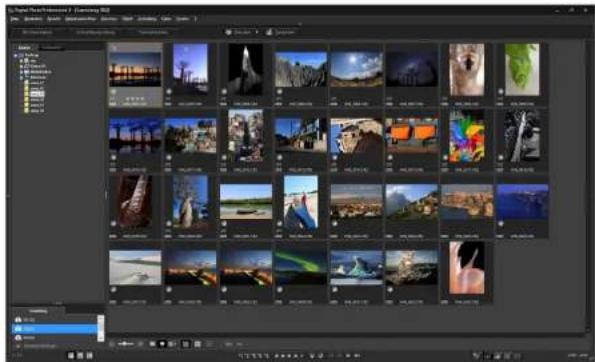Screen dimensions: 595x362
Task: Select the green aurora thumbnail
Action: (x=301, y=268)
